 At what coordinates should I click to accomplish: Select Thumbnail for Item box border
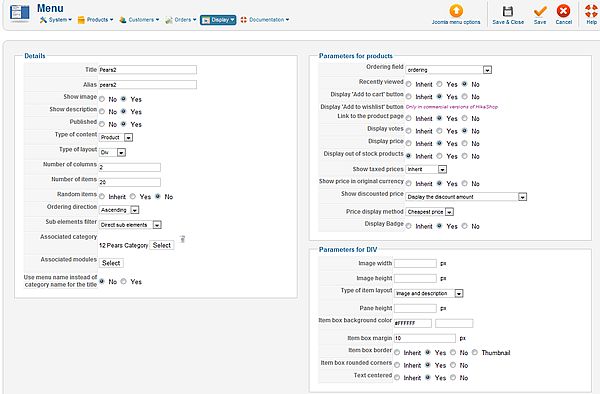click(475, 352)
